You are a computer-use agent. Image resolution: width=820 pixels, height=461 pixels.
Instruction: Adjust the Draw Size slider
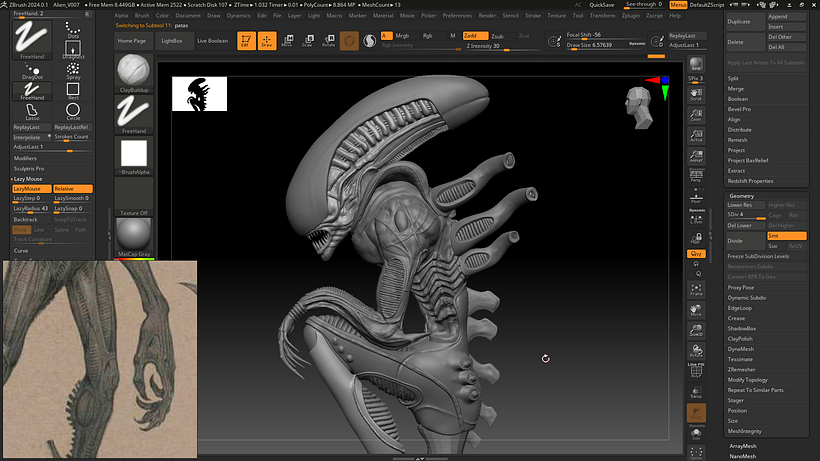(x=607, y=45)
